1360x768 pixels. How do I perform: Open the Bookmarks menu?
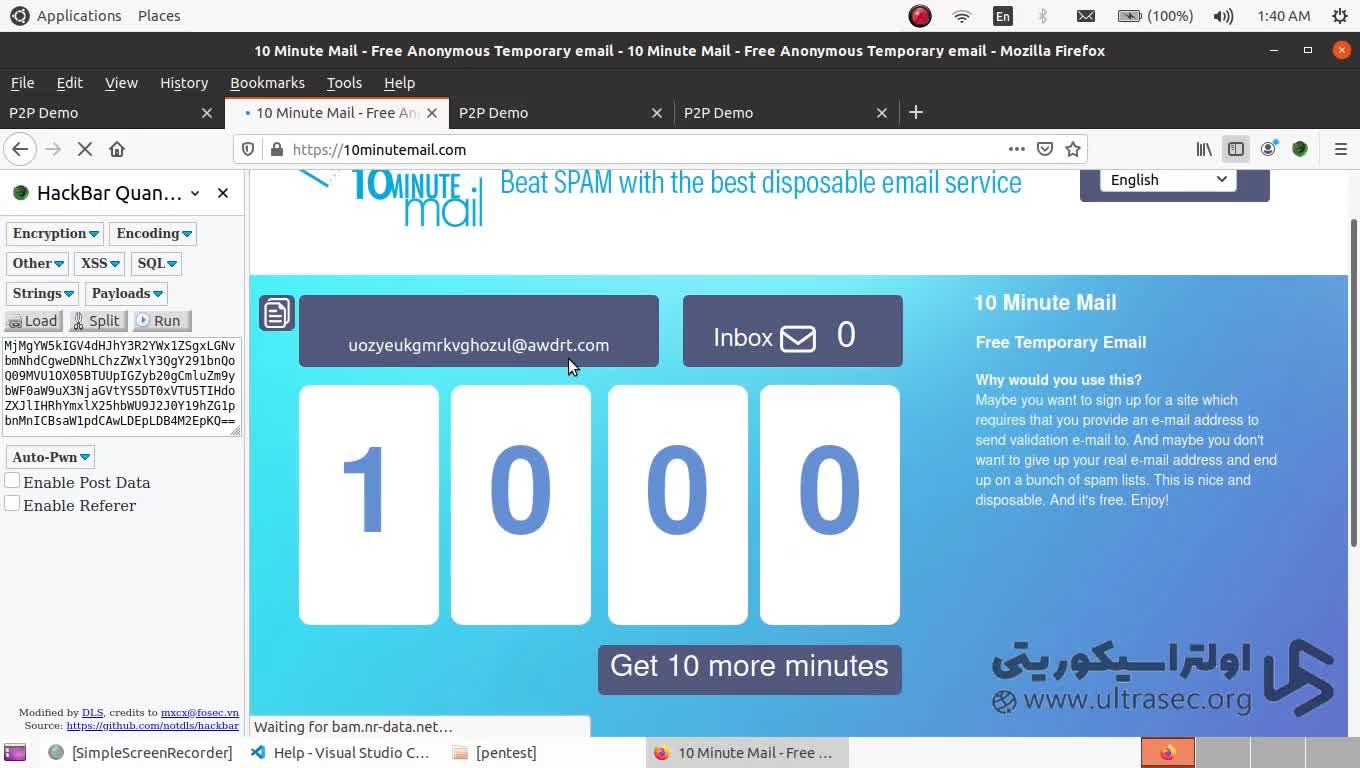coord(267,83)
